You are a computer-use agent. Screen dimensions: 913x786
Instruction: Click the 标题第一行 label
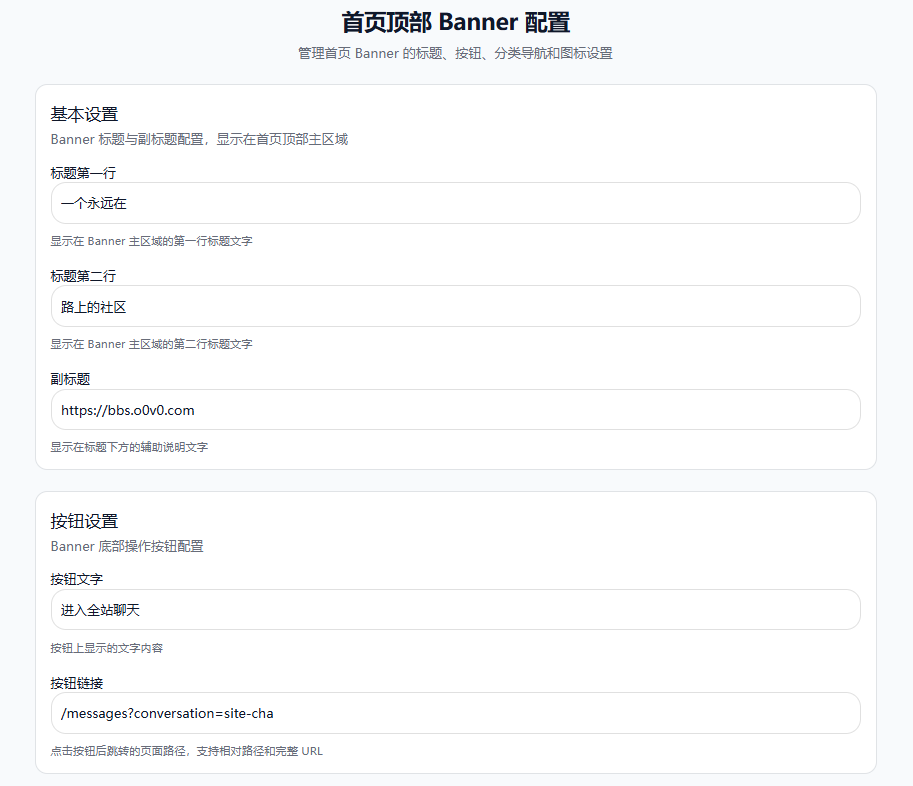point(83,173)
